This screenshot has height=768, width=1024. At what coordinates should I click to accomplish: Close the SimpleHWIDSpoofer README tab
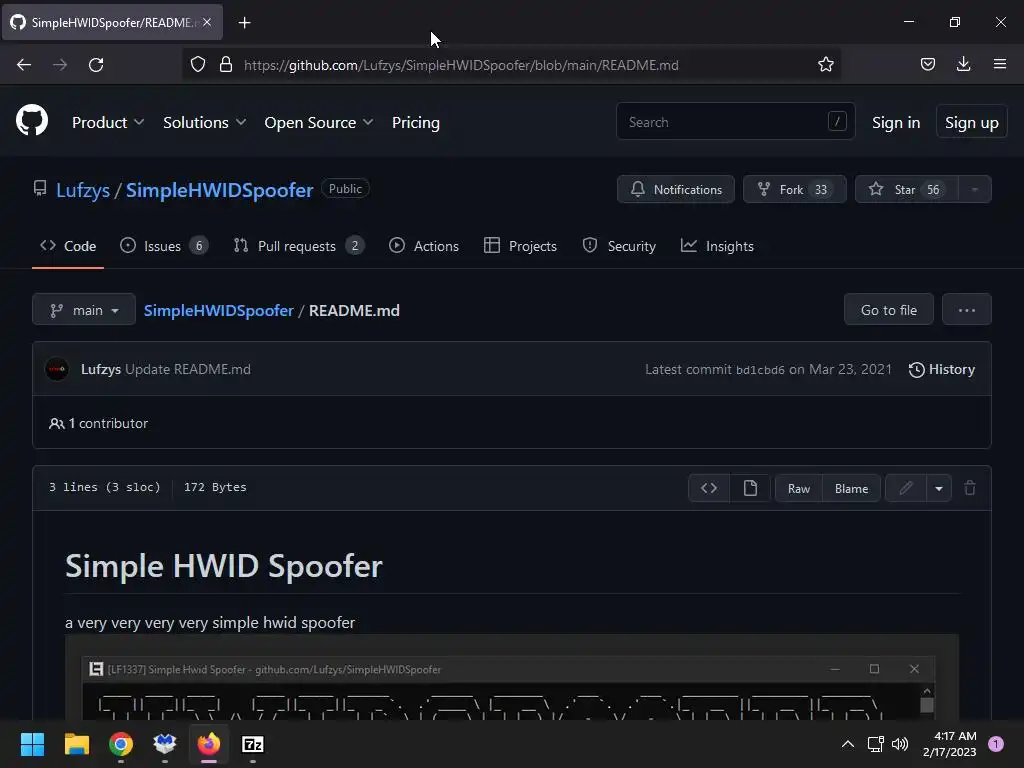point(207,22)
